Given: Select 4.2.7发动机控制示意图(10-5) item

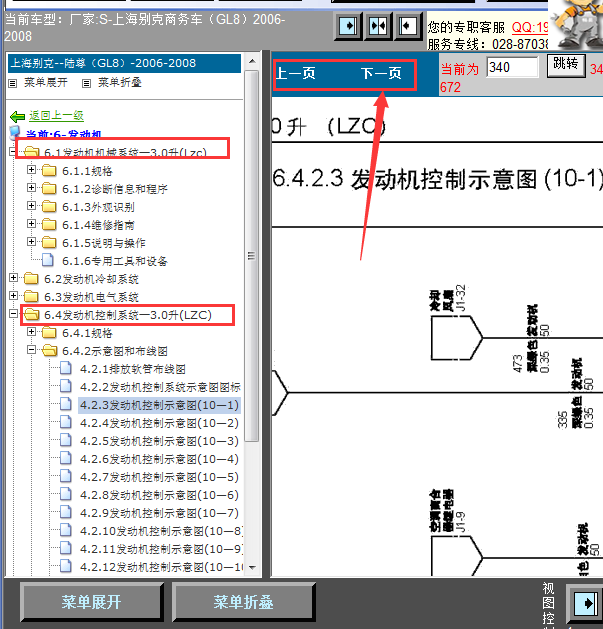Looking at the screenshot, I should pyautogui.click(x=159, y=477).
